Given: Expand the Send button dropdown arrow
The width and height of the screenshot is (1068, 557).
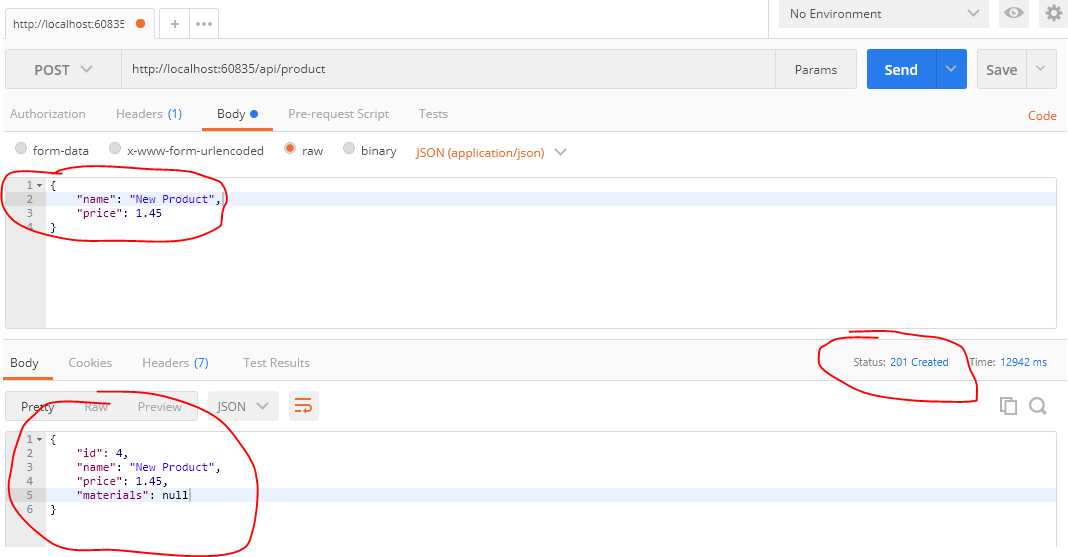Looking at the screenshot, I should point(951,69).
